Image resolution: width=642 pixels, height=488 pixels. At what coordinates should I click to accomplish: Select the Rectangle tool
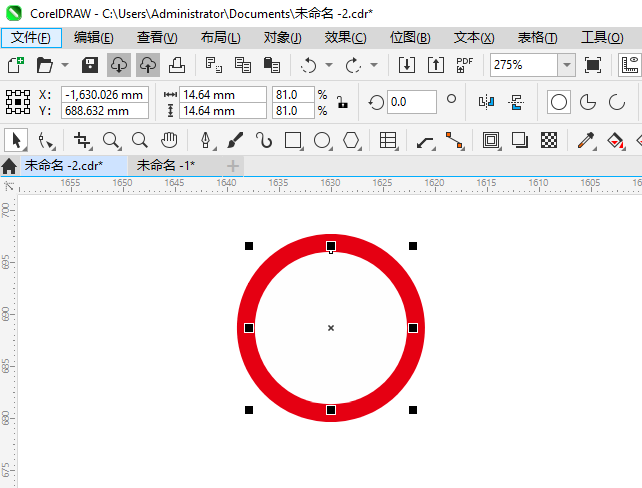coord(294,140)
